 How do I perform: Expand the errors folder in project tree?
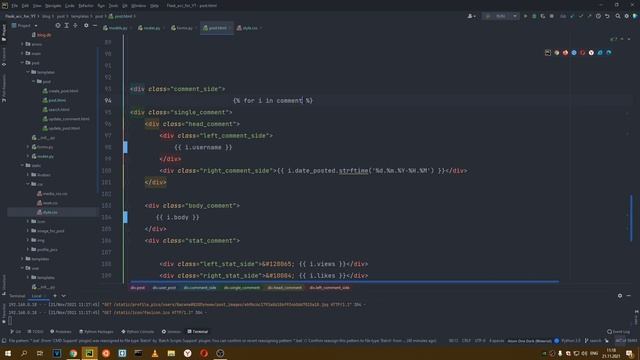(x=22, y=44)
